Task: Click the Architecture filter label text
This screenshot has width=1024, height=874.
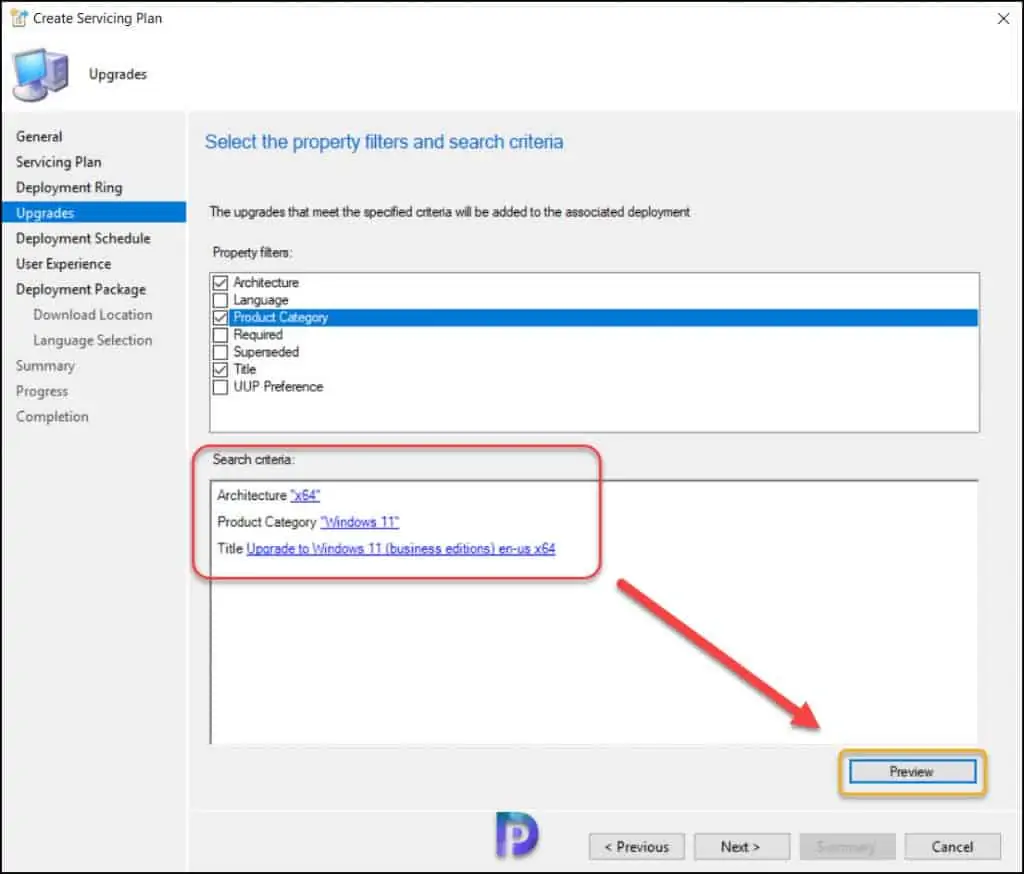Action: (x=266, y=283)
